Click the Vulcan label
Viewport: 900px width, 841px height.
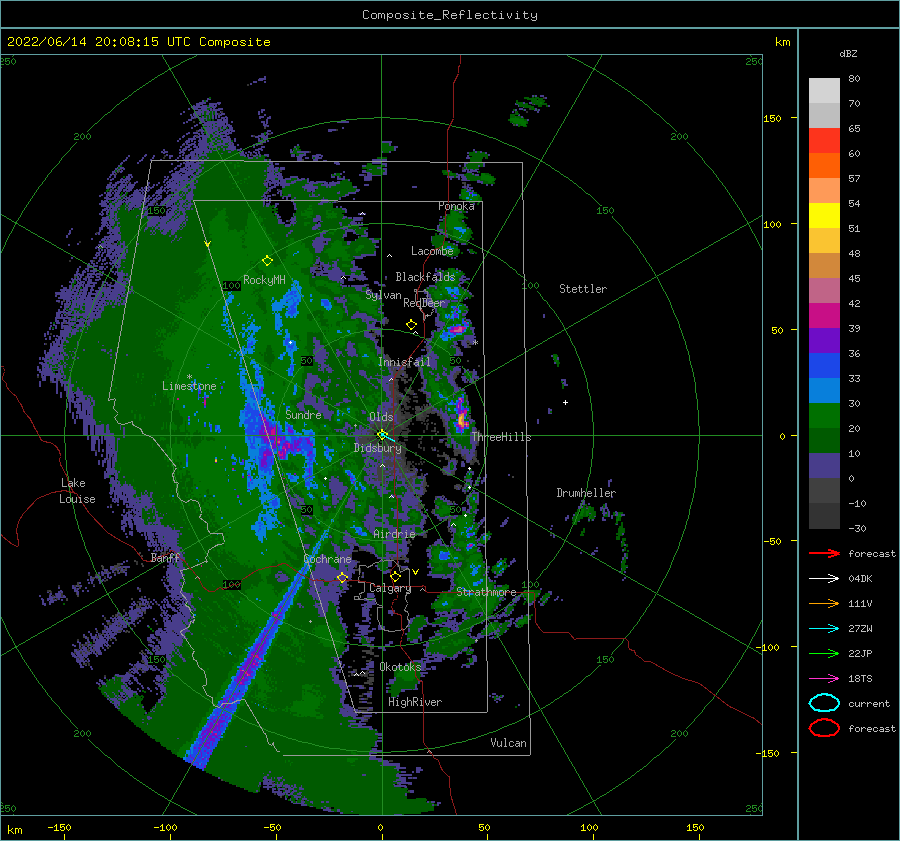tap(509, 743)
